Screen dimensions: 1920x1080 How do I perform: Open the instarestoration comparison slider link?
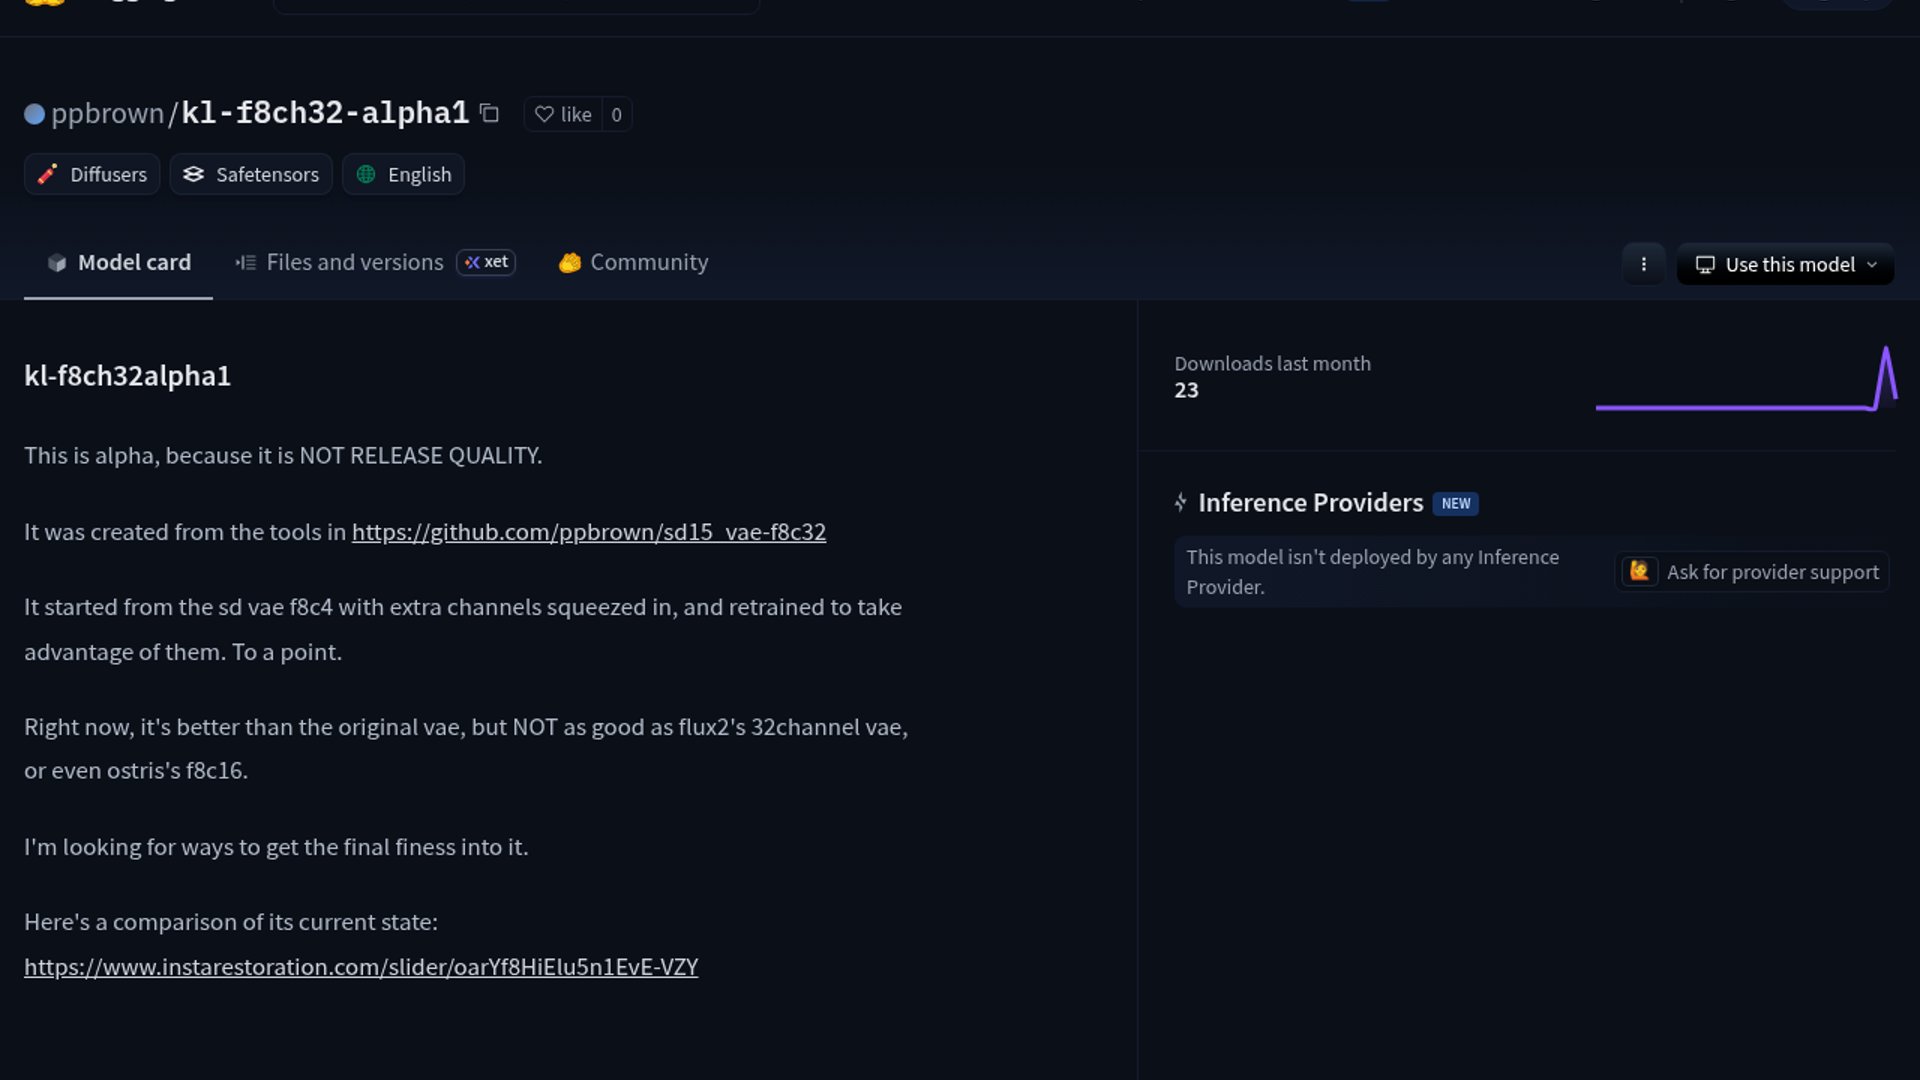[361, 967]
